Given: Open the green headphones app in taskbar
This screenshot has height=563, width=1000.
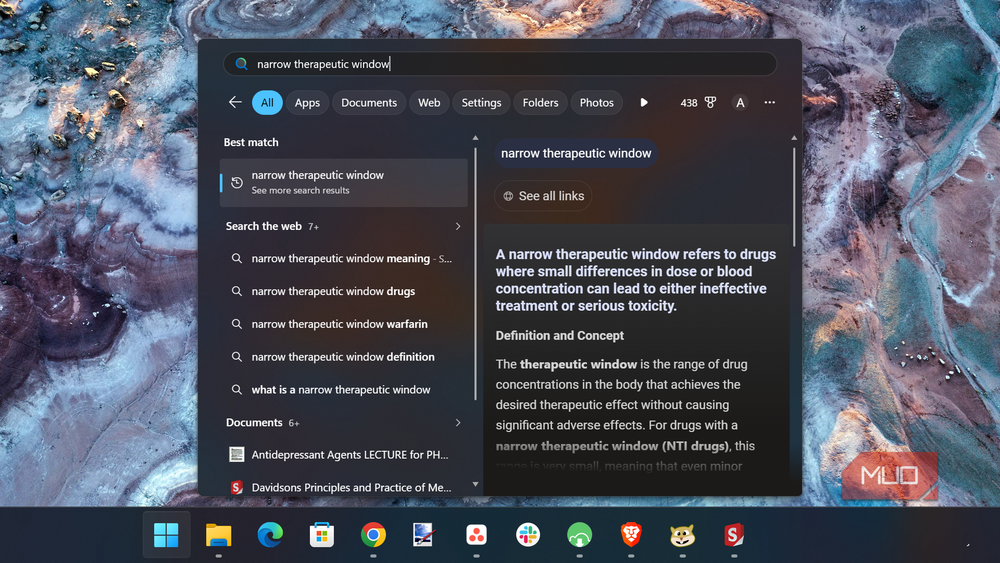Looking at the screenshot, I should point(579,535).
